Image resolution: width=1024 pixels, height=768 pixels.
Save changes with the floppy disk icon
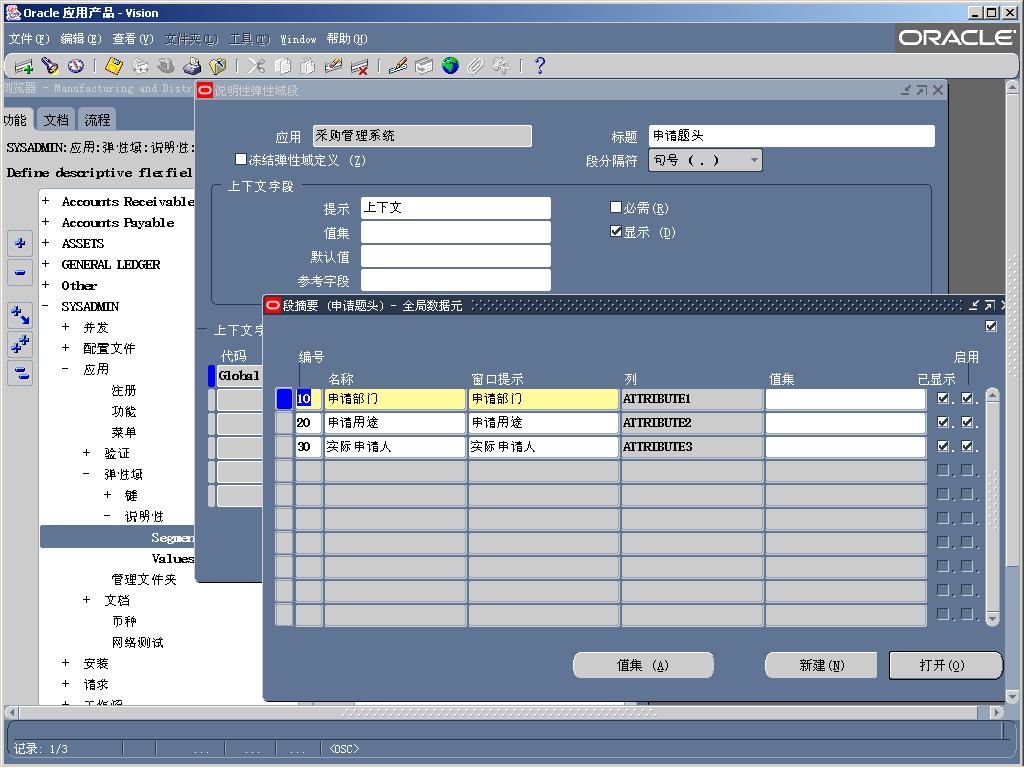coord(113,66)
